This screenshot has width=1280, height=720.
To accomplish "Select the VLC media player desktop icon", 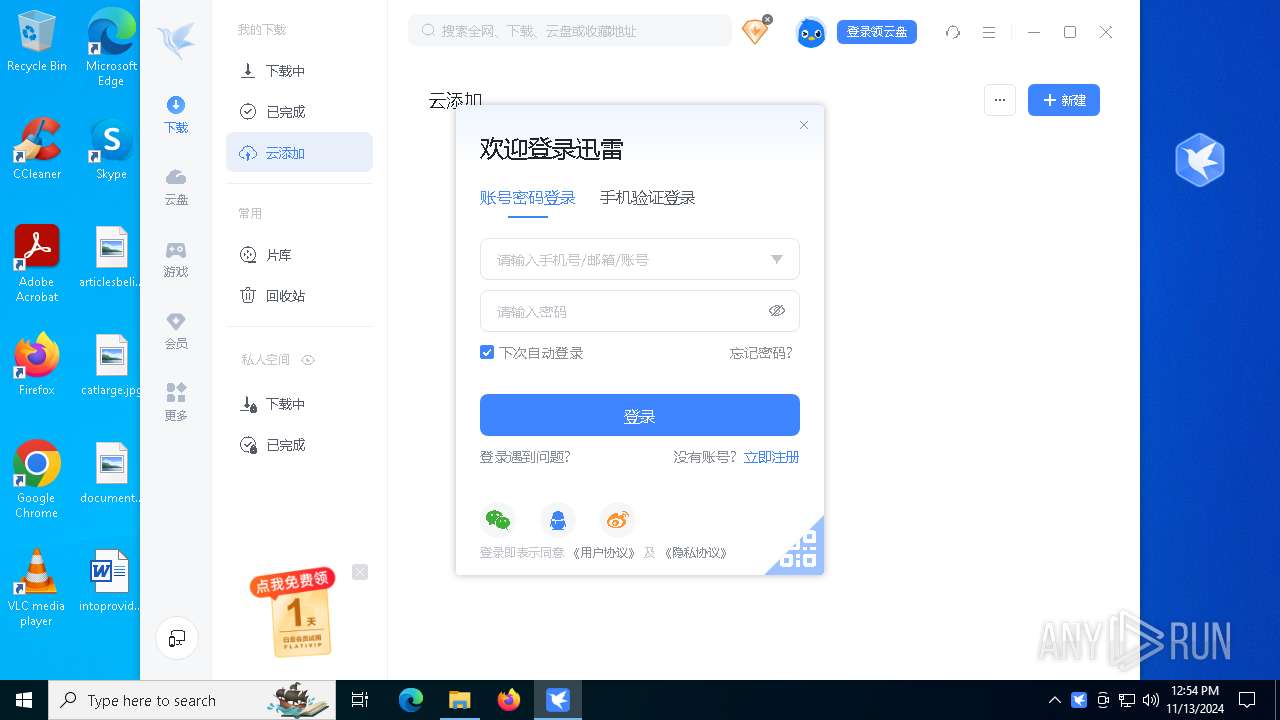I will tap(36, 588).
